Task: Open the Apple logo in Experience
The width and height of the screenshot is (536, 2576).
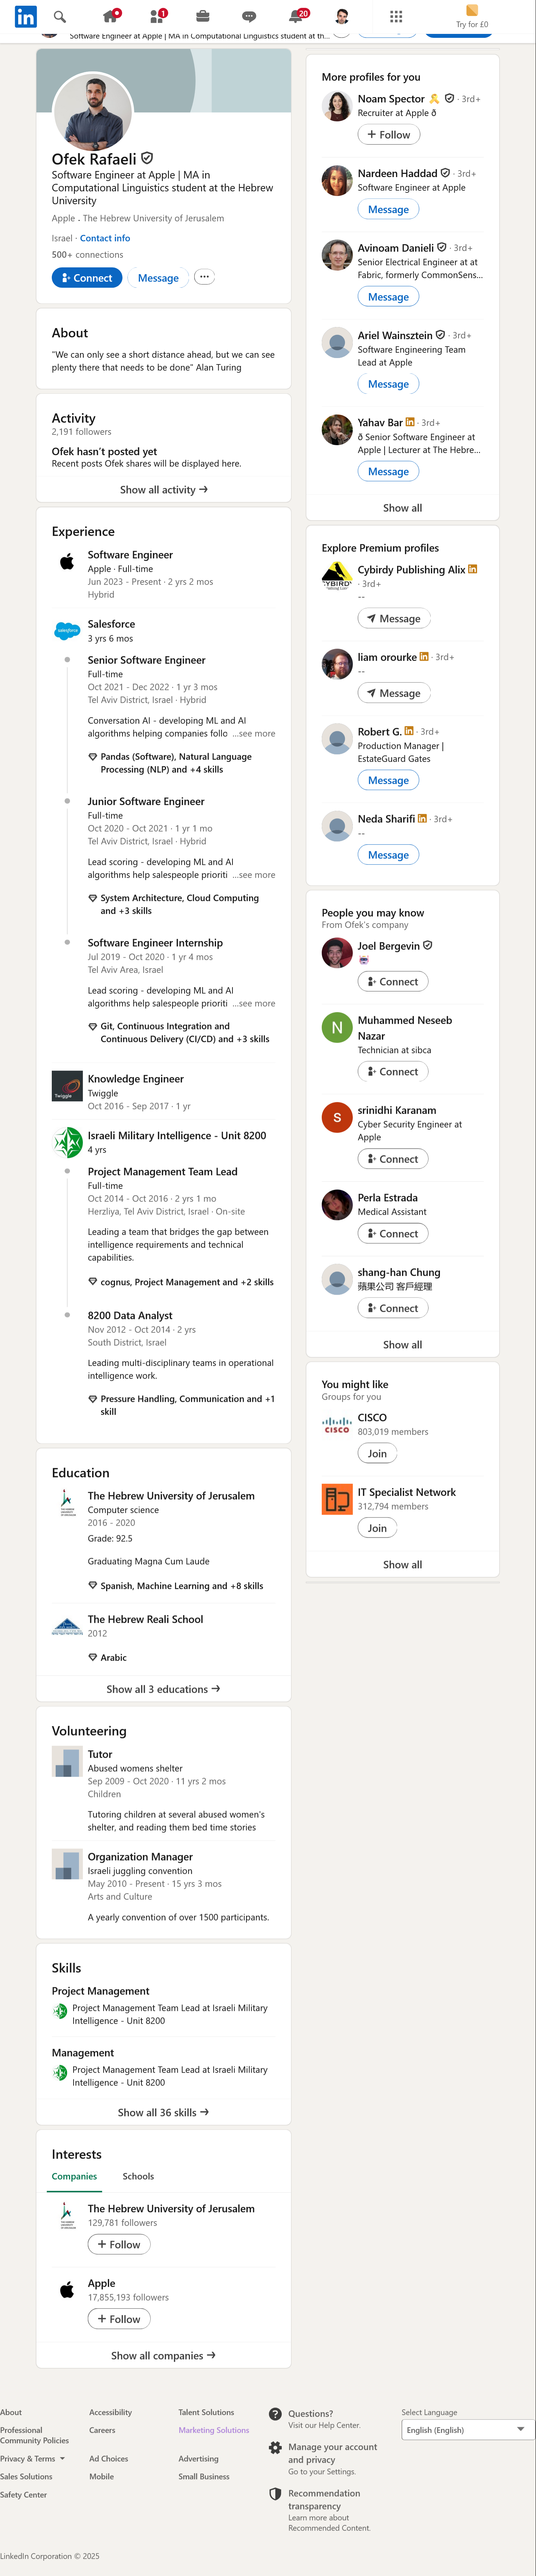Action: click(67, 562)
